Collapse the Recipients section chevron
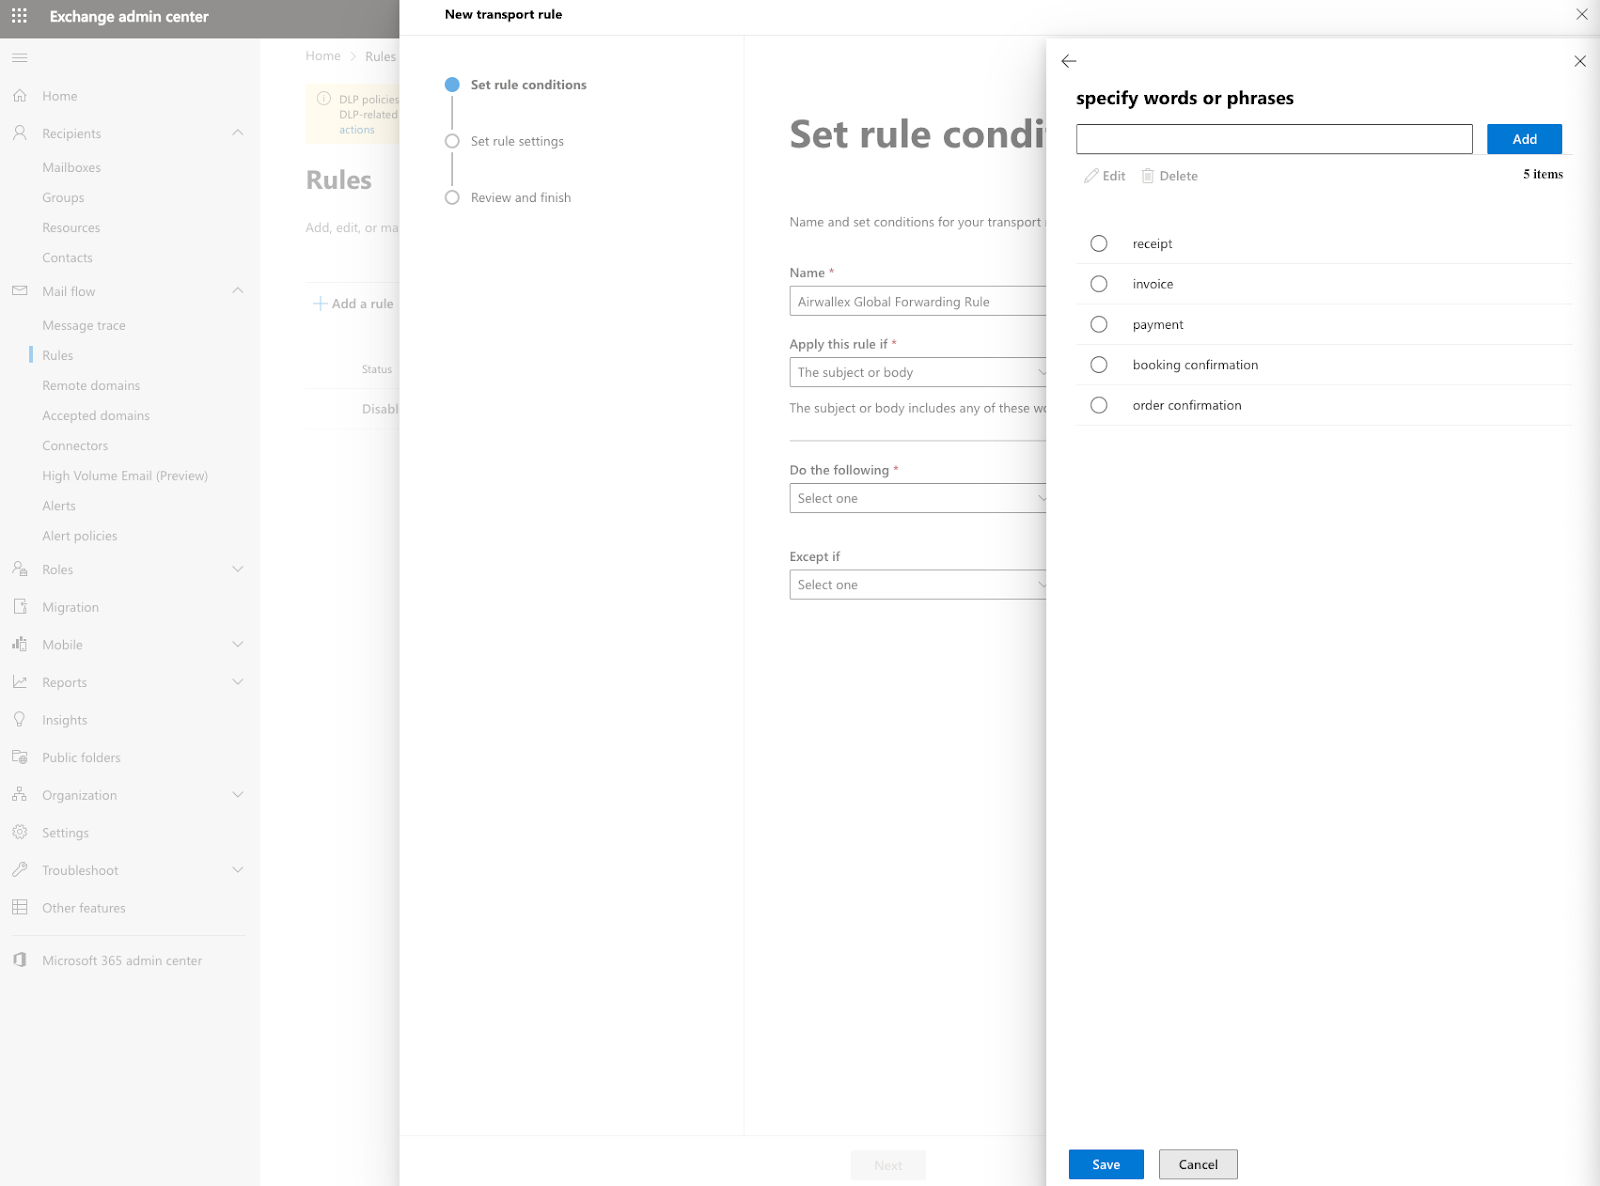This screenshot has width=1600, height=1186. click(237, 133)
